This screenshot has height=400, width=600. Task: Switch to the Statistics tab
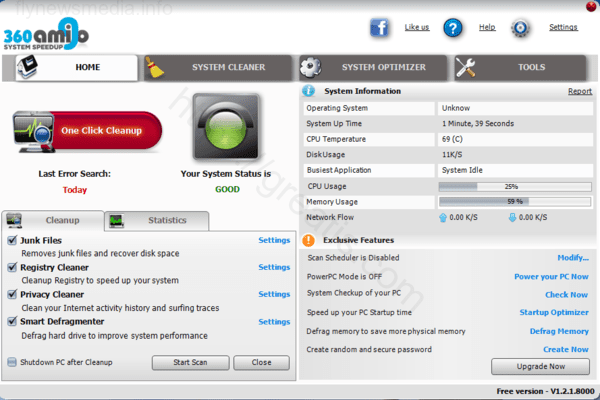point(157,220)
